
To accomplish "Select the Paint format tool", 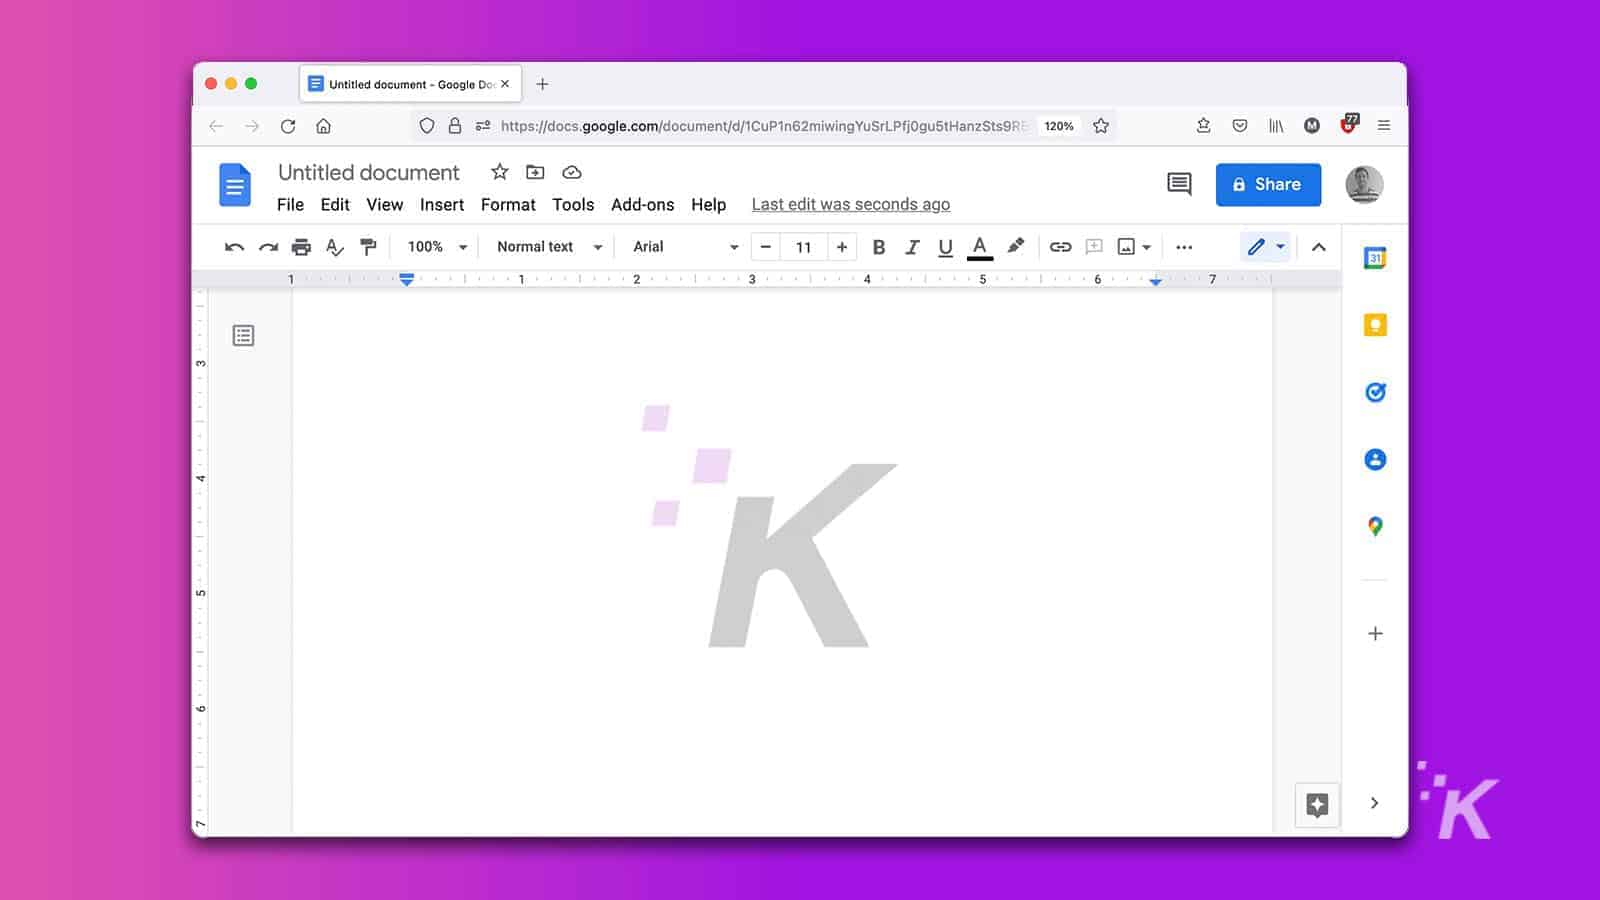I will click(368, 247).
